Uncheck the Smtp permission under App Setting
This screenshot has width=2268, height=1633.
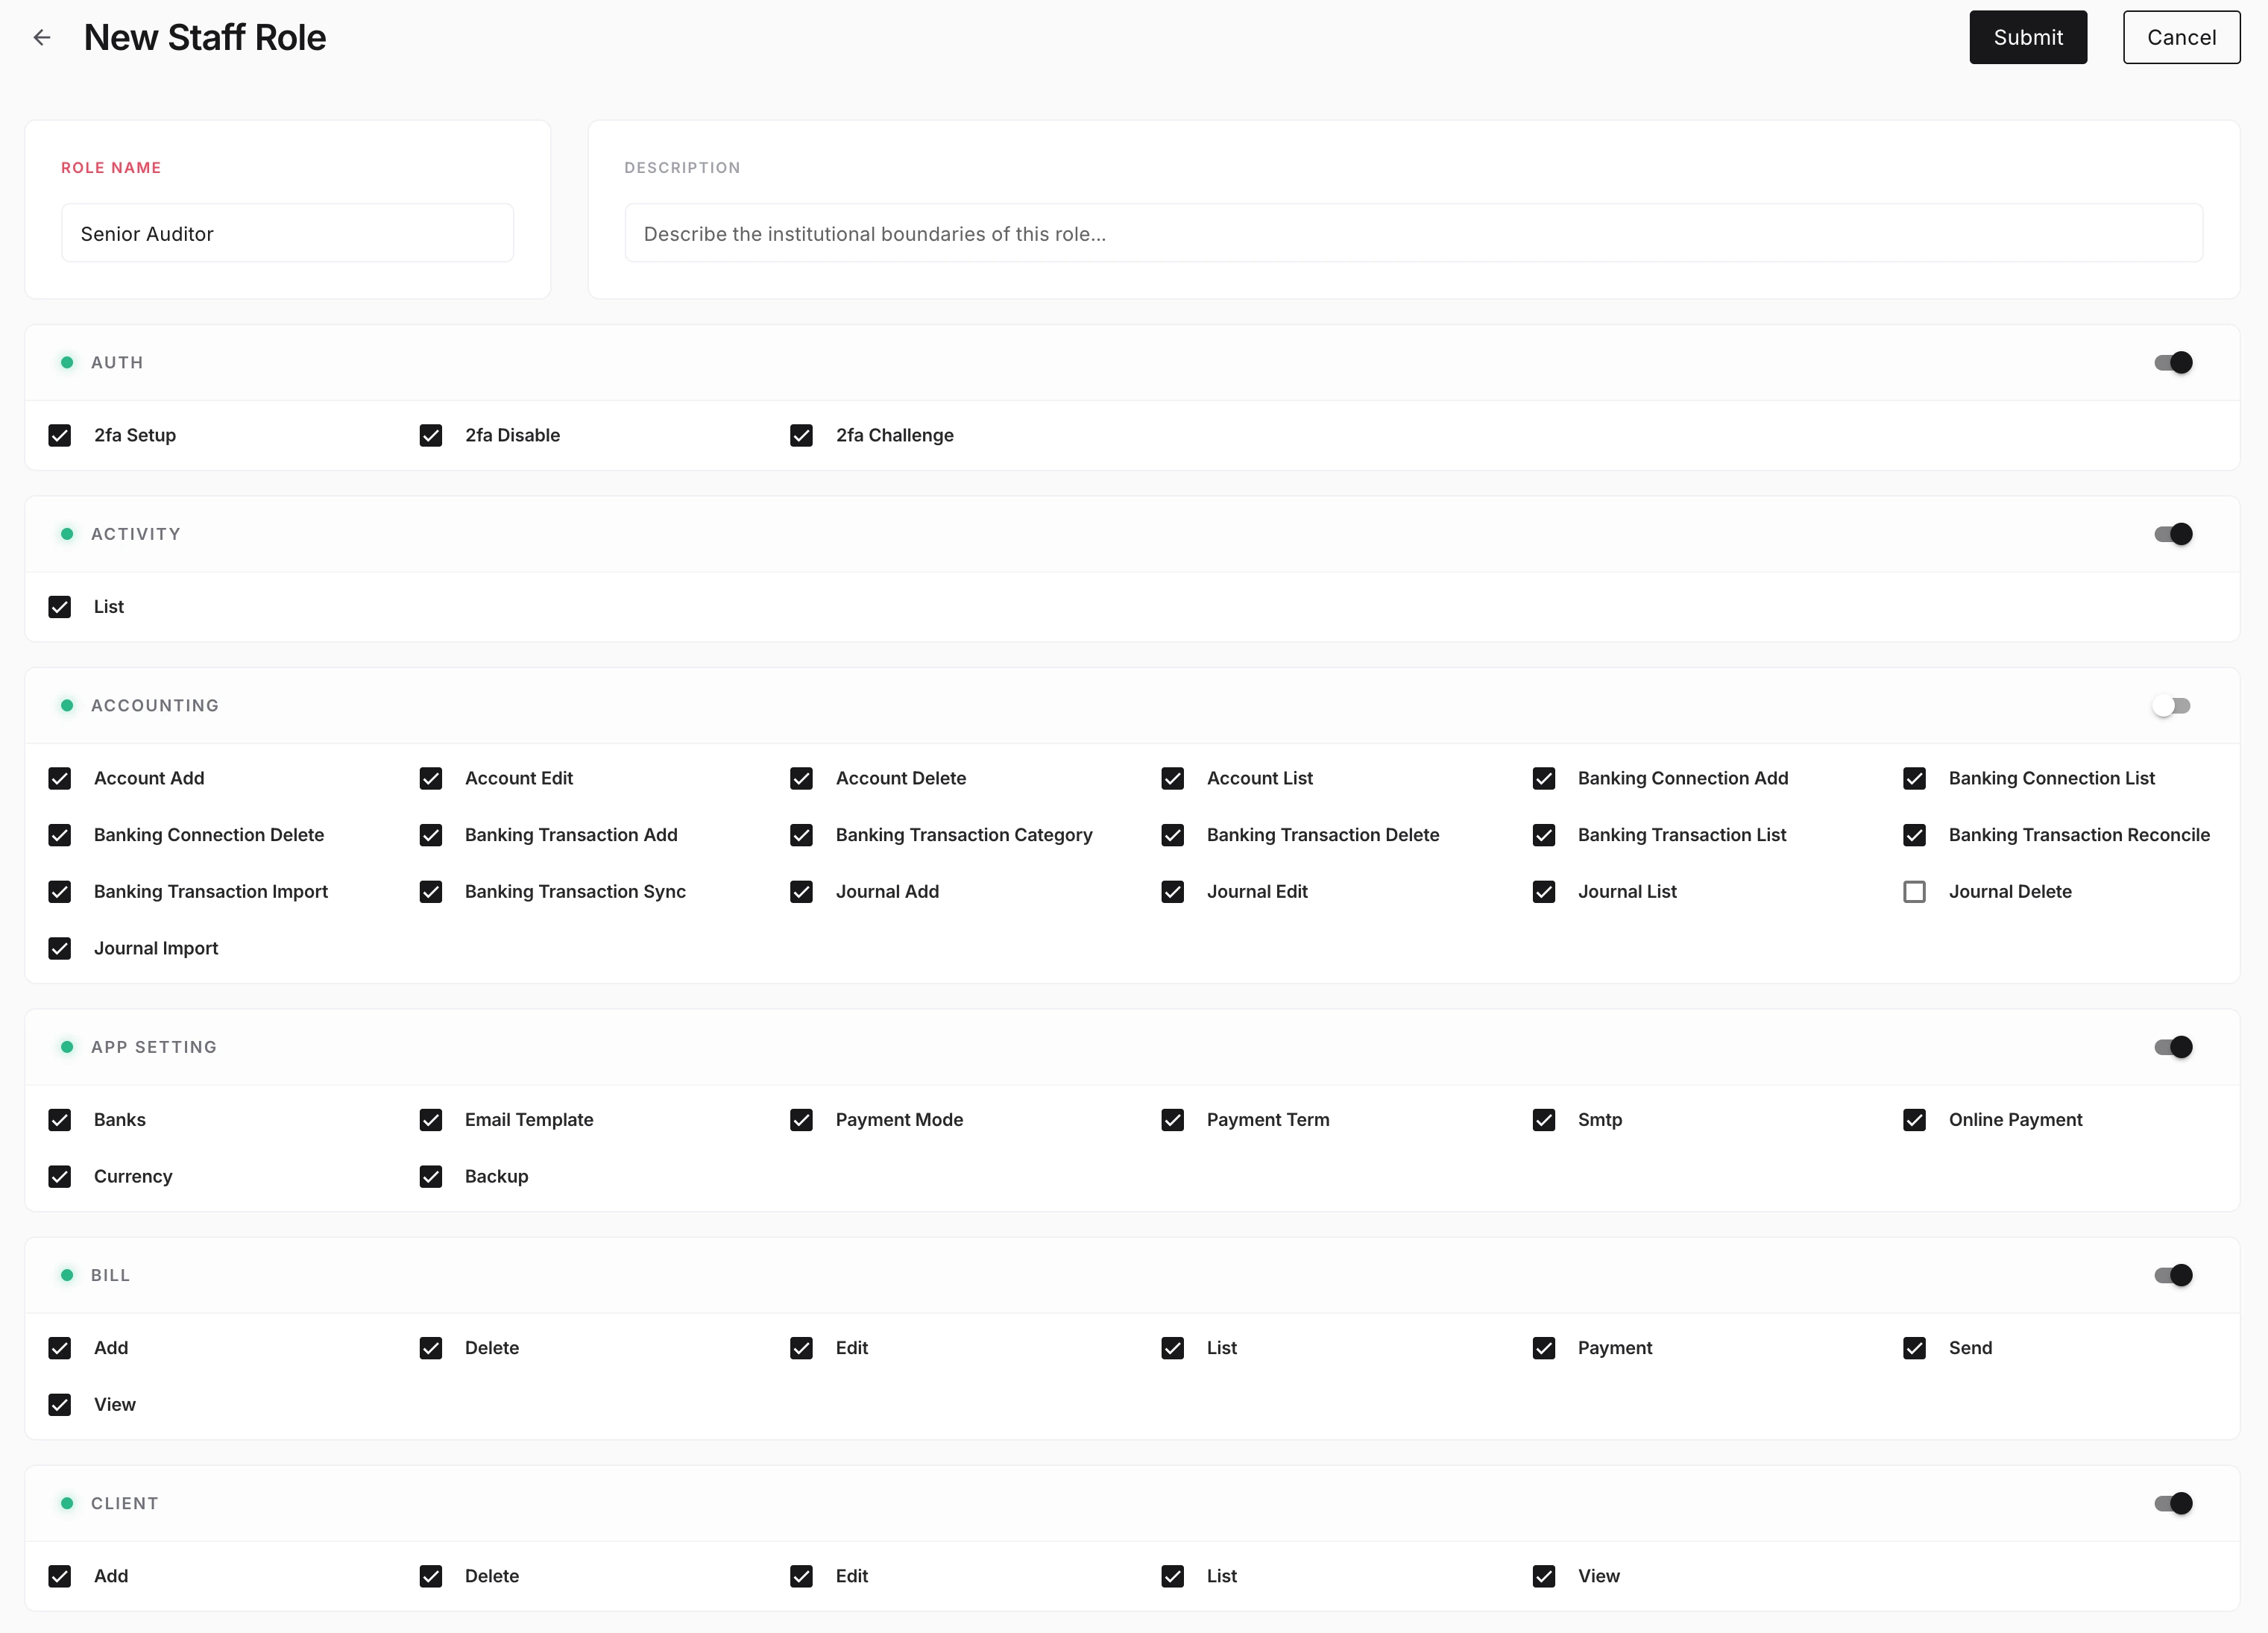[x=1543, y=1120]
